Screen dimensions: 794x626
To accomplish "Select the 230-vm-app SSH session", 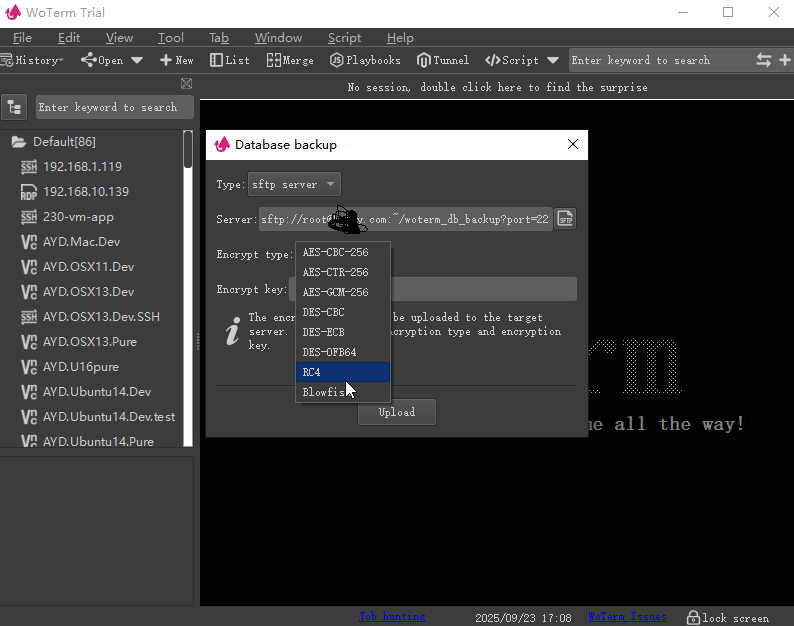I will point(78,216).
